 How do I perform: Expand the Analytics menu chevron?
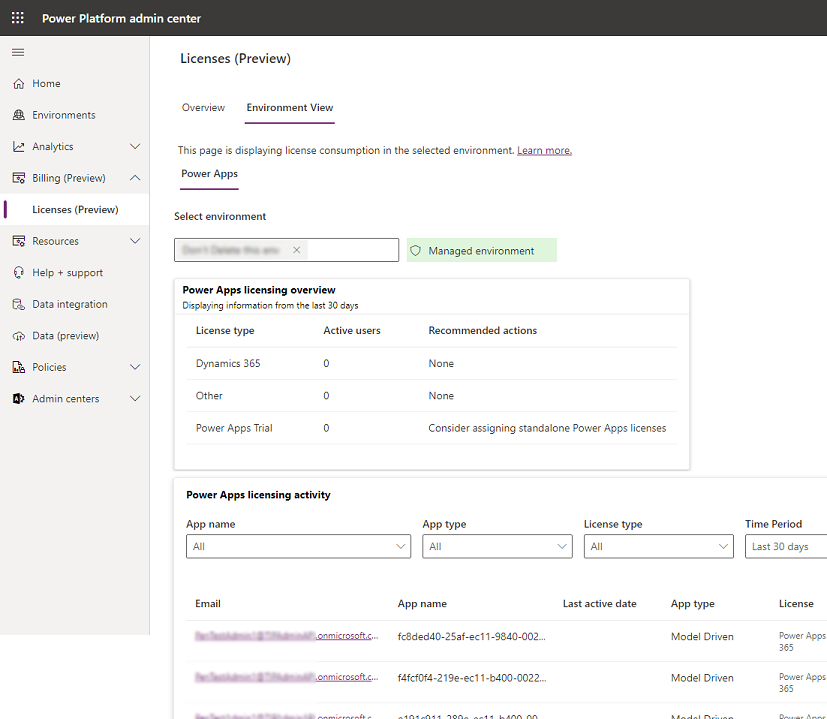tap(135, 147)
